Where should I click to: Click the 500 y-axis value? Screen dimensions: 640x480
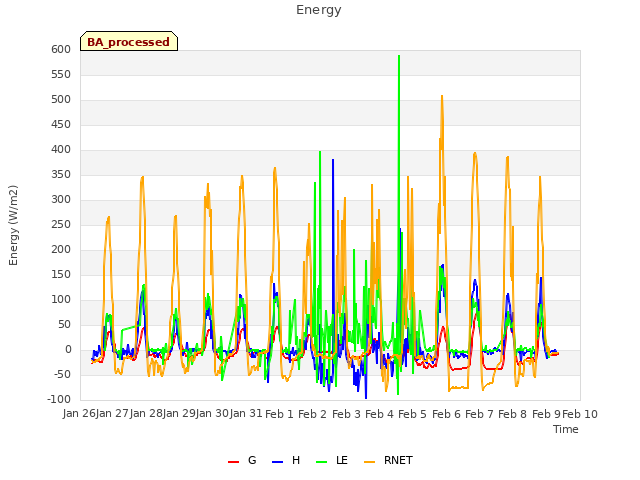[61, 100]
